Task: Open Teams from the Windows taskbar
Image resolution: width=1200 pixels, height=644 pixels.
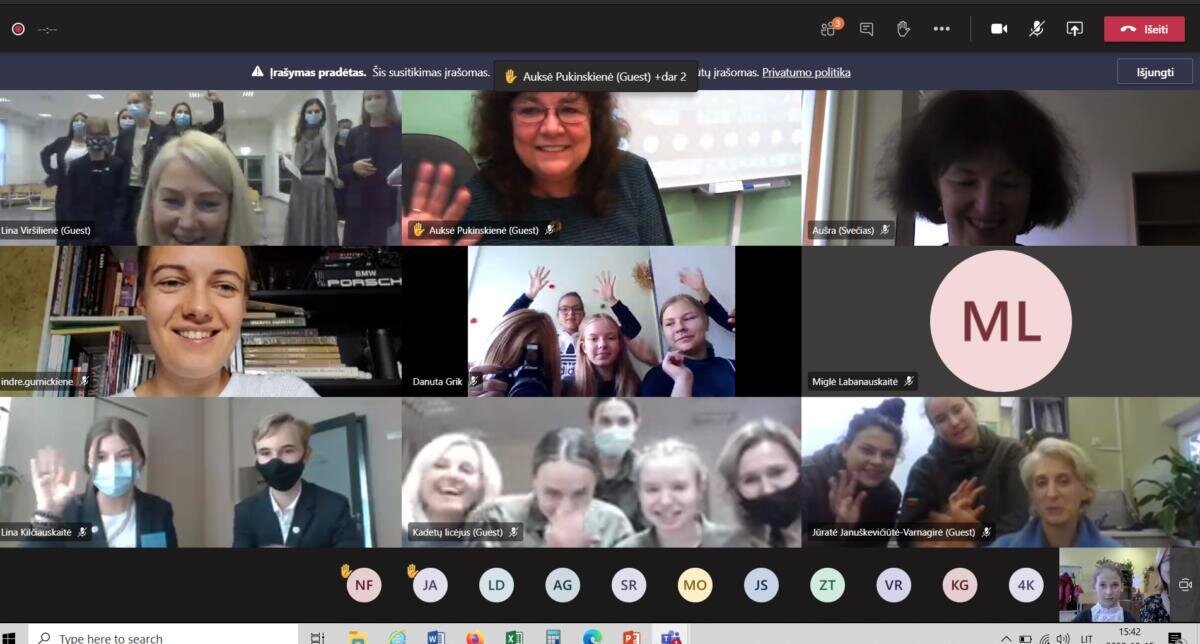Action: 671,637
